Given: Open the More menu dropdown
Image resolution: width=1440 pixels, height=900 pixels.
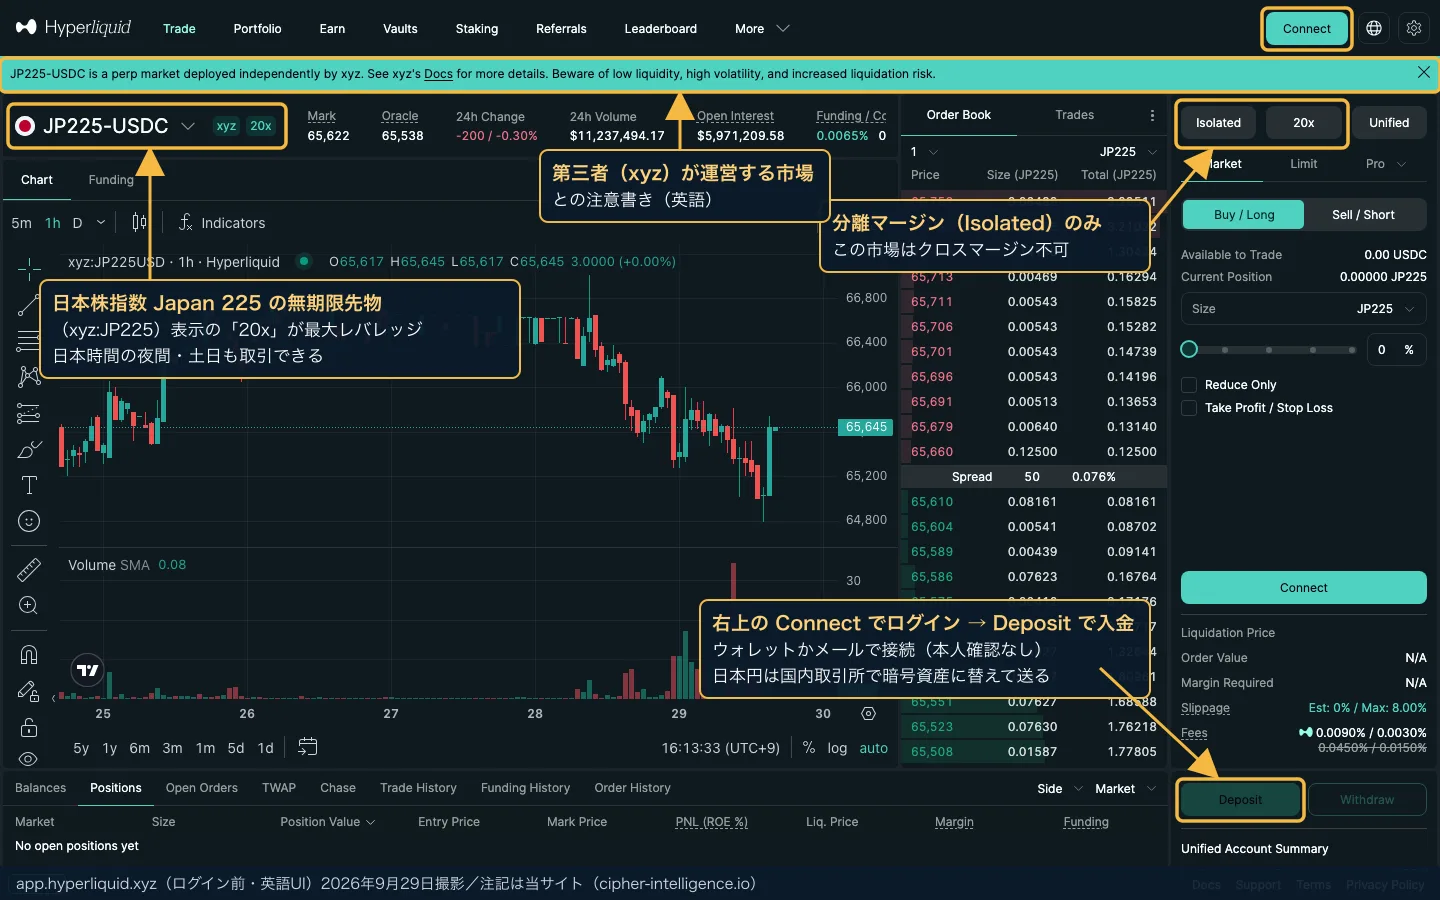Looking at the screenshot, I should pos(762,29).
